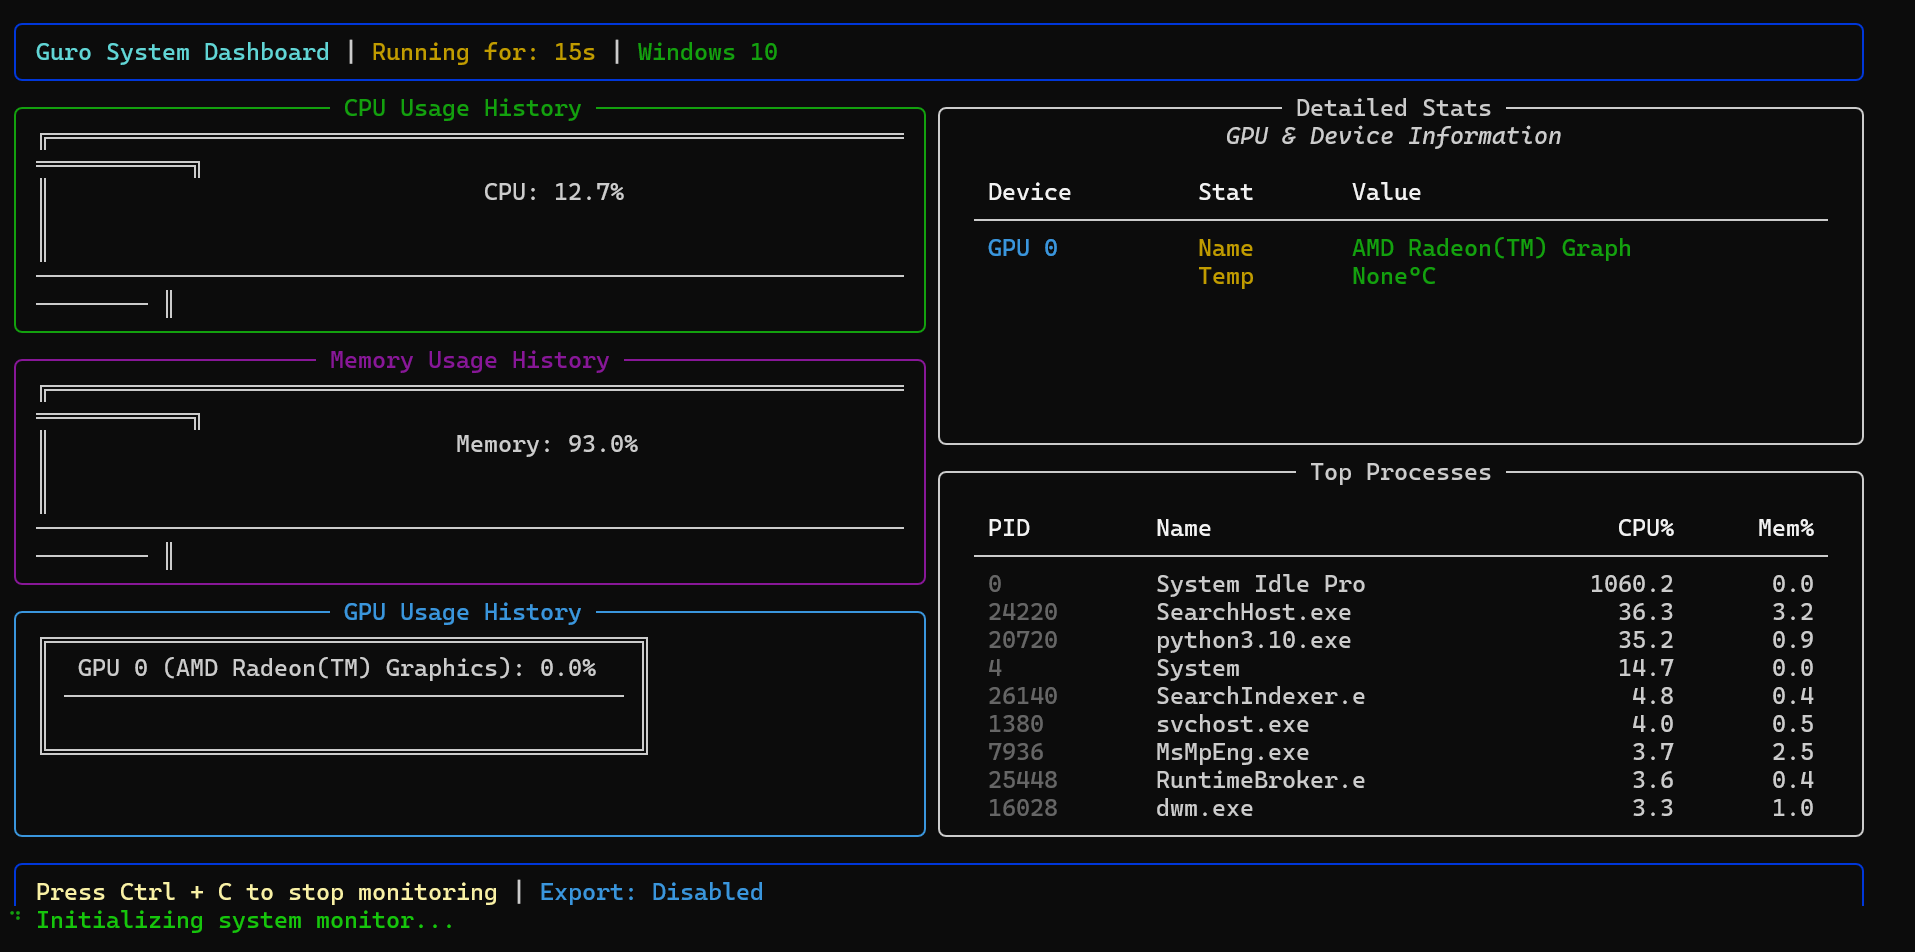Open the Guro System Dashboard title menu
The height and width of the screenshot is (952, 1915).
click(x=181, y=51)
